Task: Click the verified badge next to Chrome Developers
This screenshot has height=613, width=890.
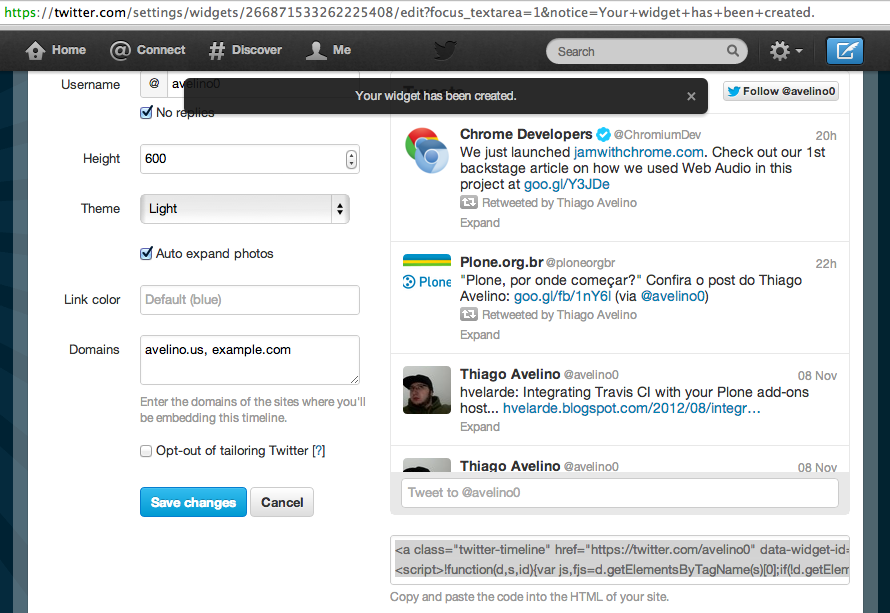Action: point(603,135)
